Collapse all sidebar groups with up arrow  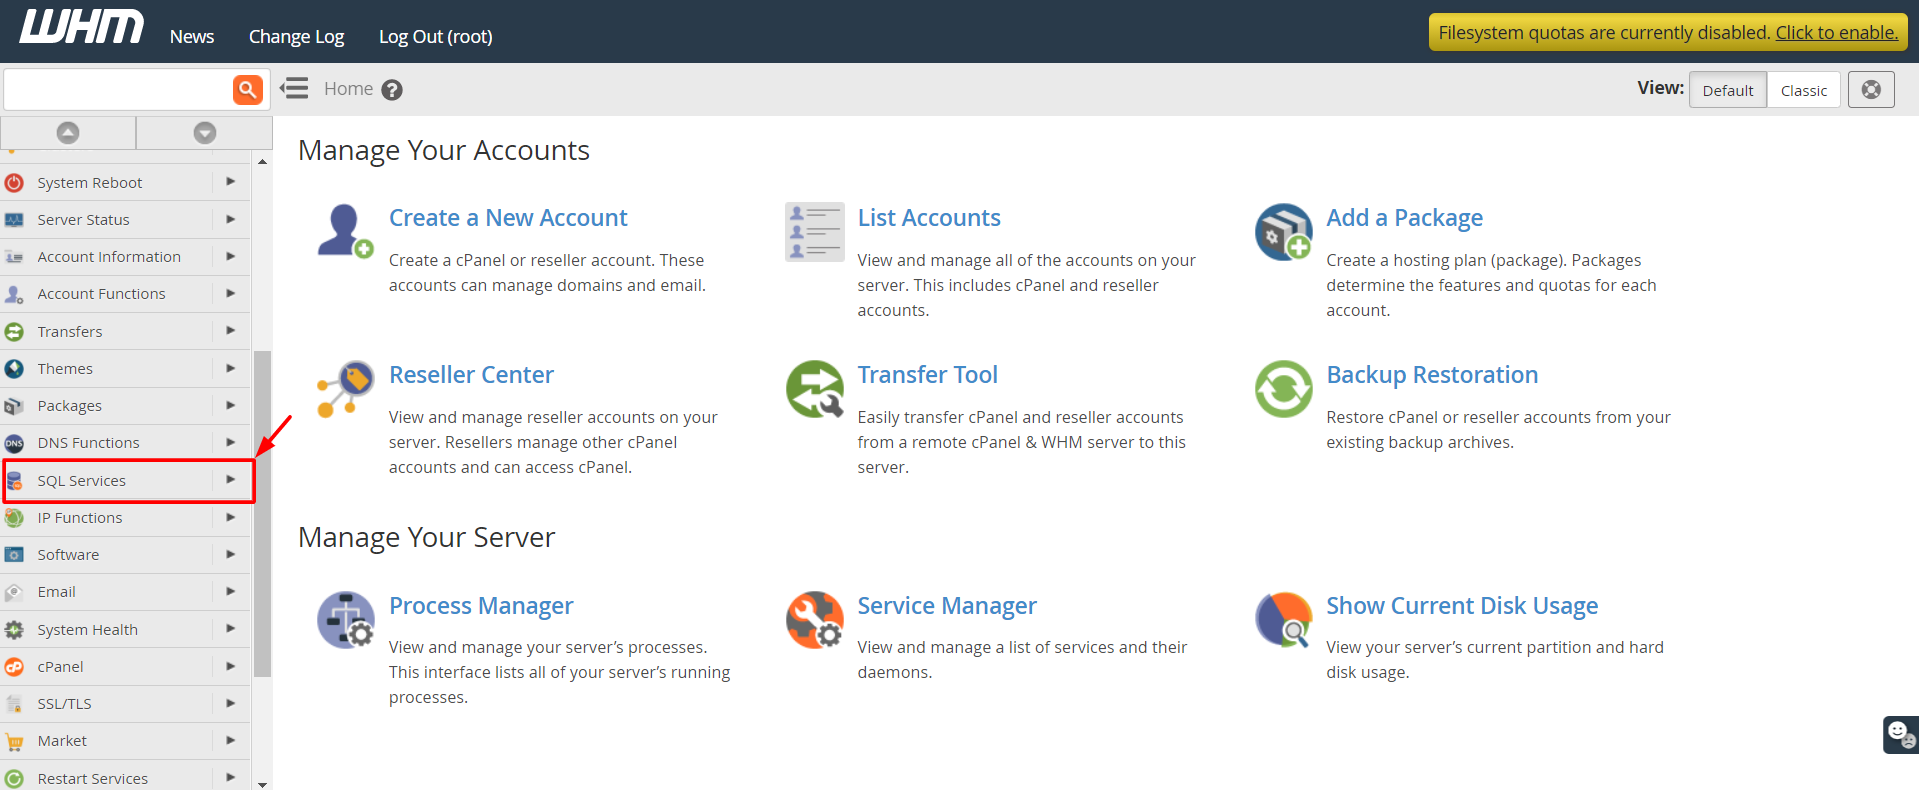click(x=68, y=132)
